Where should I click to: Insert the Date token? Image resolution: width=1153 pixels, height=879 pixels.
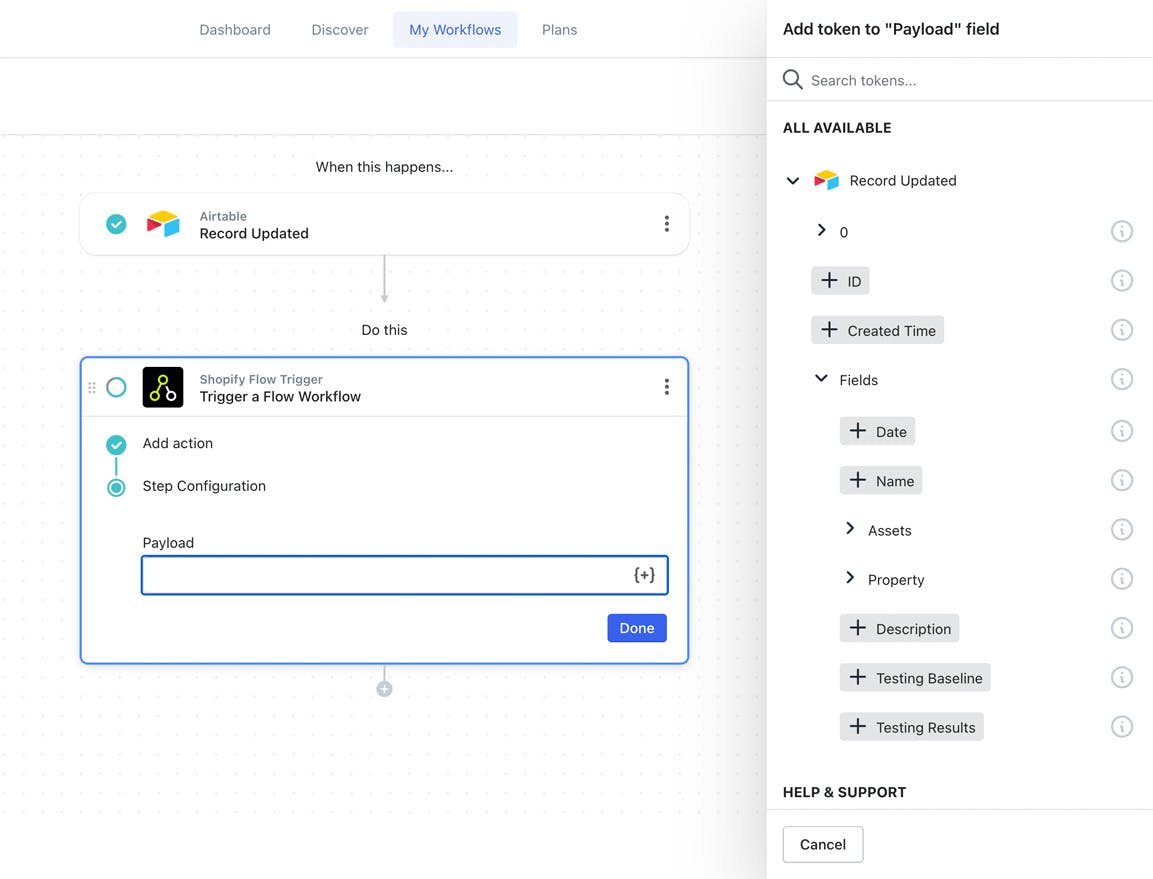[877, 431]
